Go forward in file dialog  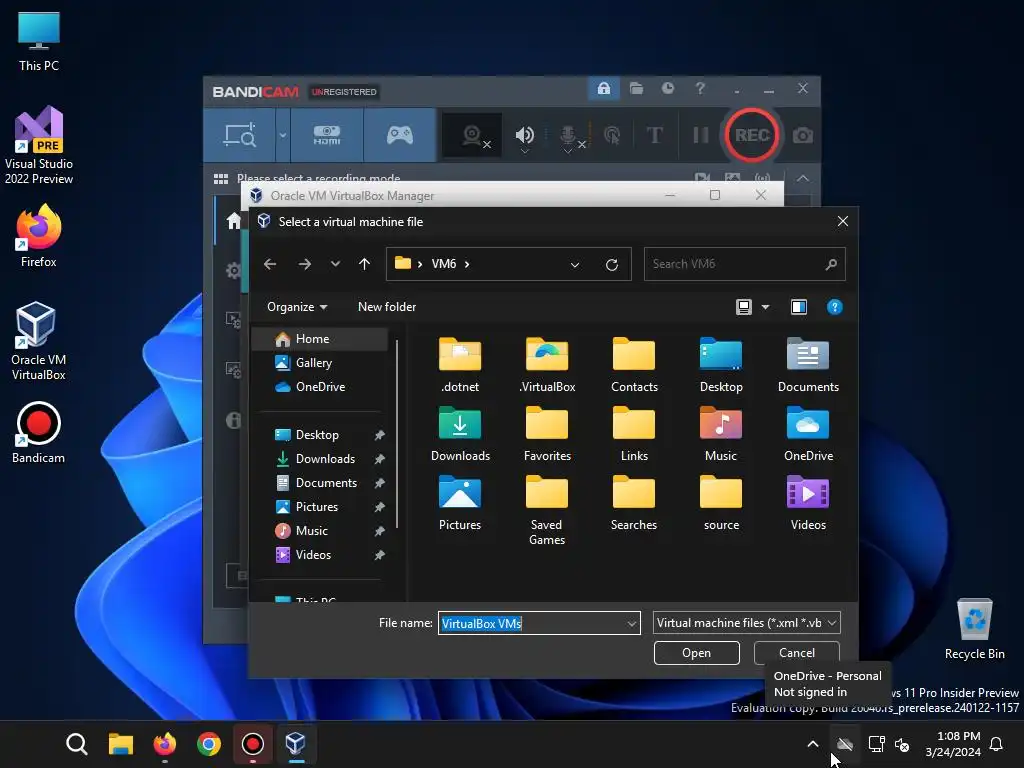click(304, 264)
